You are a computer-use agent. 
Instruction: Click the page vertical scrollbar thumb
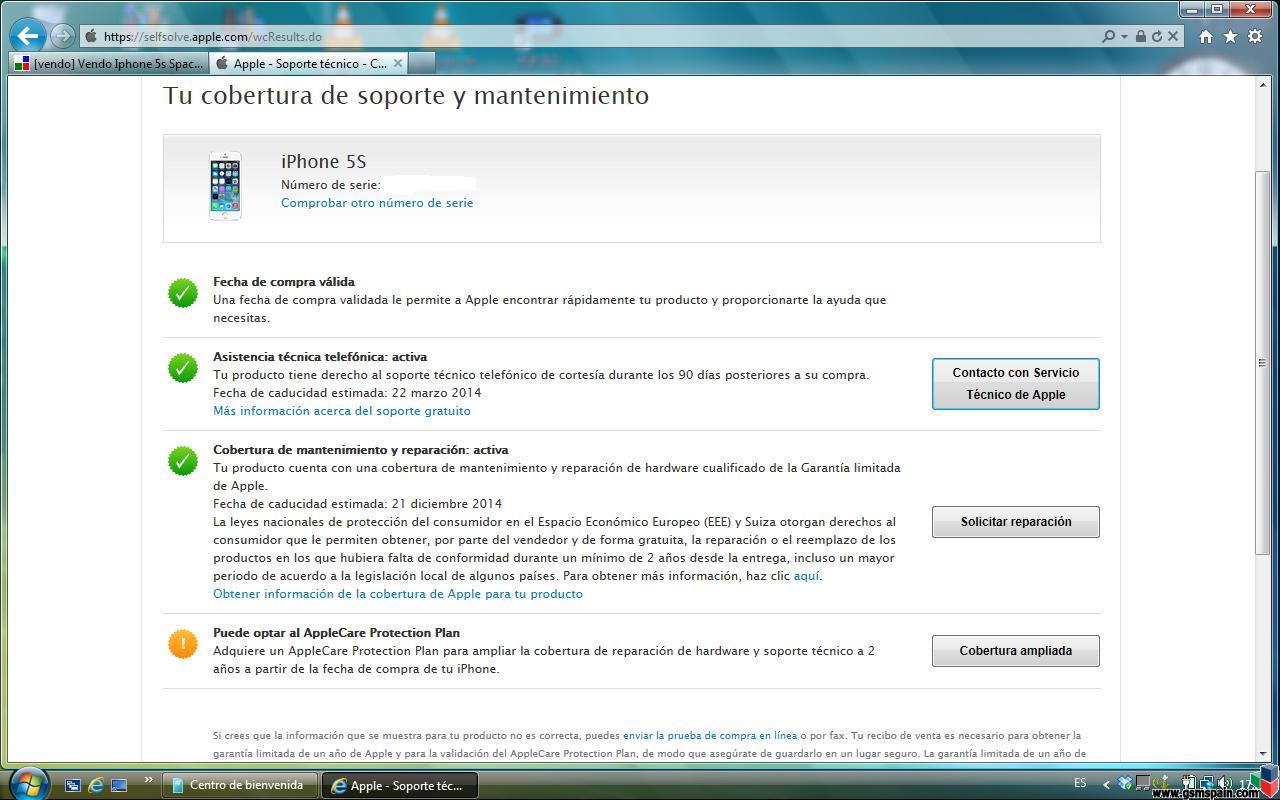1262,363
